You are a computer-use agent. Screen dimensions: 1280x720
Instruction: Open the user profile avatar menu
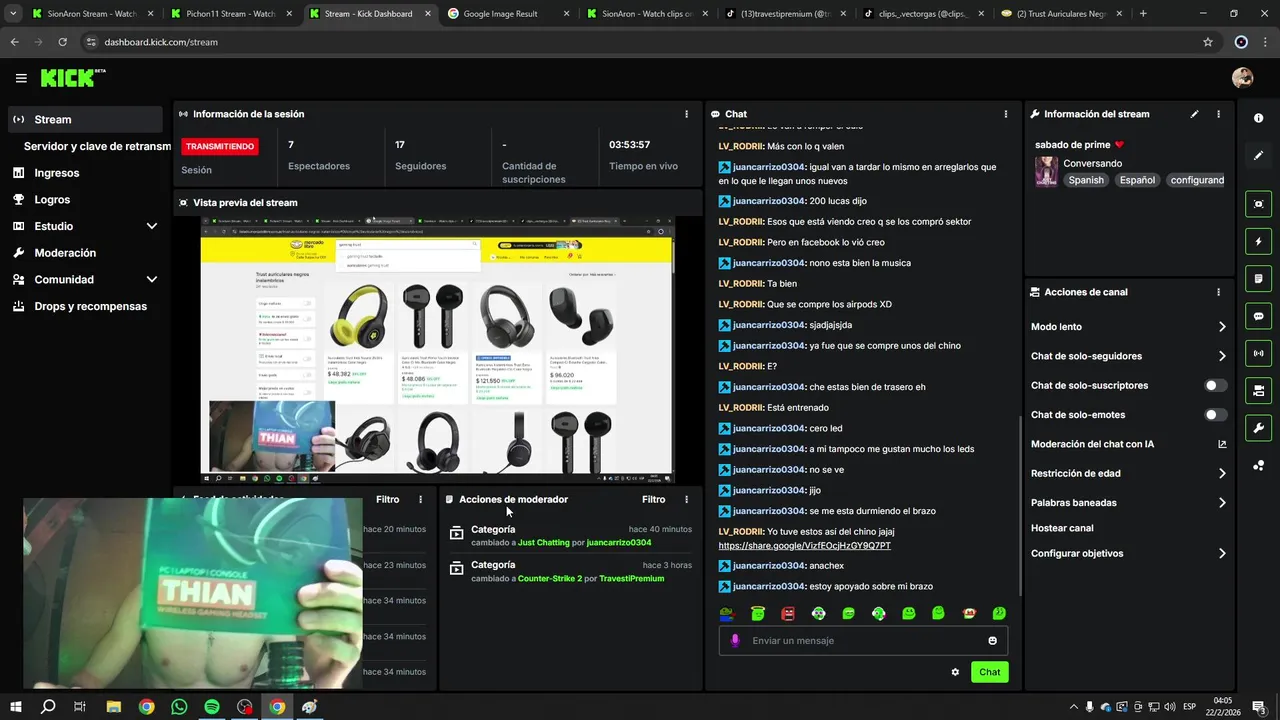(x=1242, y=78)
